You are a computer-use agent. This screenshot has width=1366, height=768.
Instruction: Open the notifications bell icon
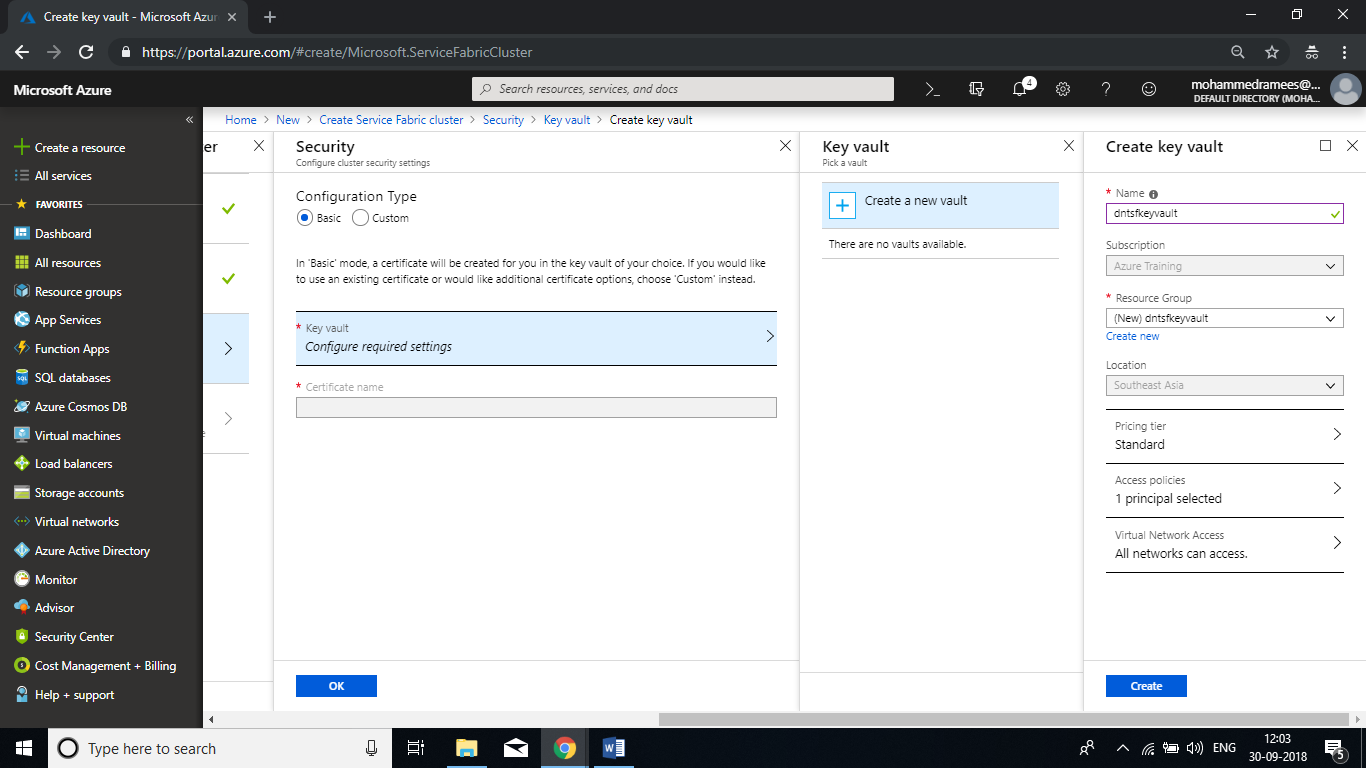tap(1019, 89)
